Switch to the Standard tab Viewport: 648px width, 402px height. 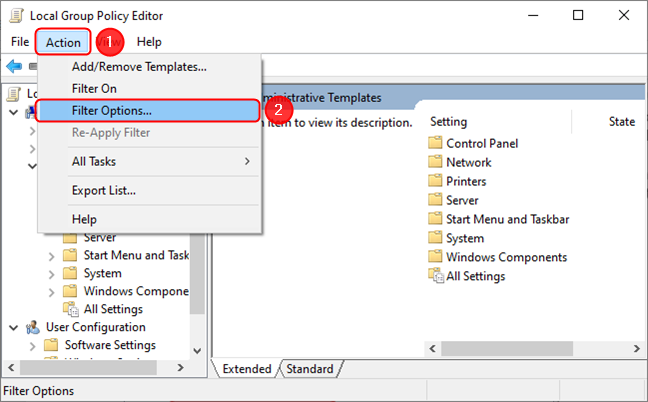click(x=310, y=369)
